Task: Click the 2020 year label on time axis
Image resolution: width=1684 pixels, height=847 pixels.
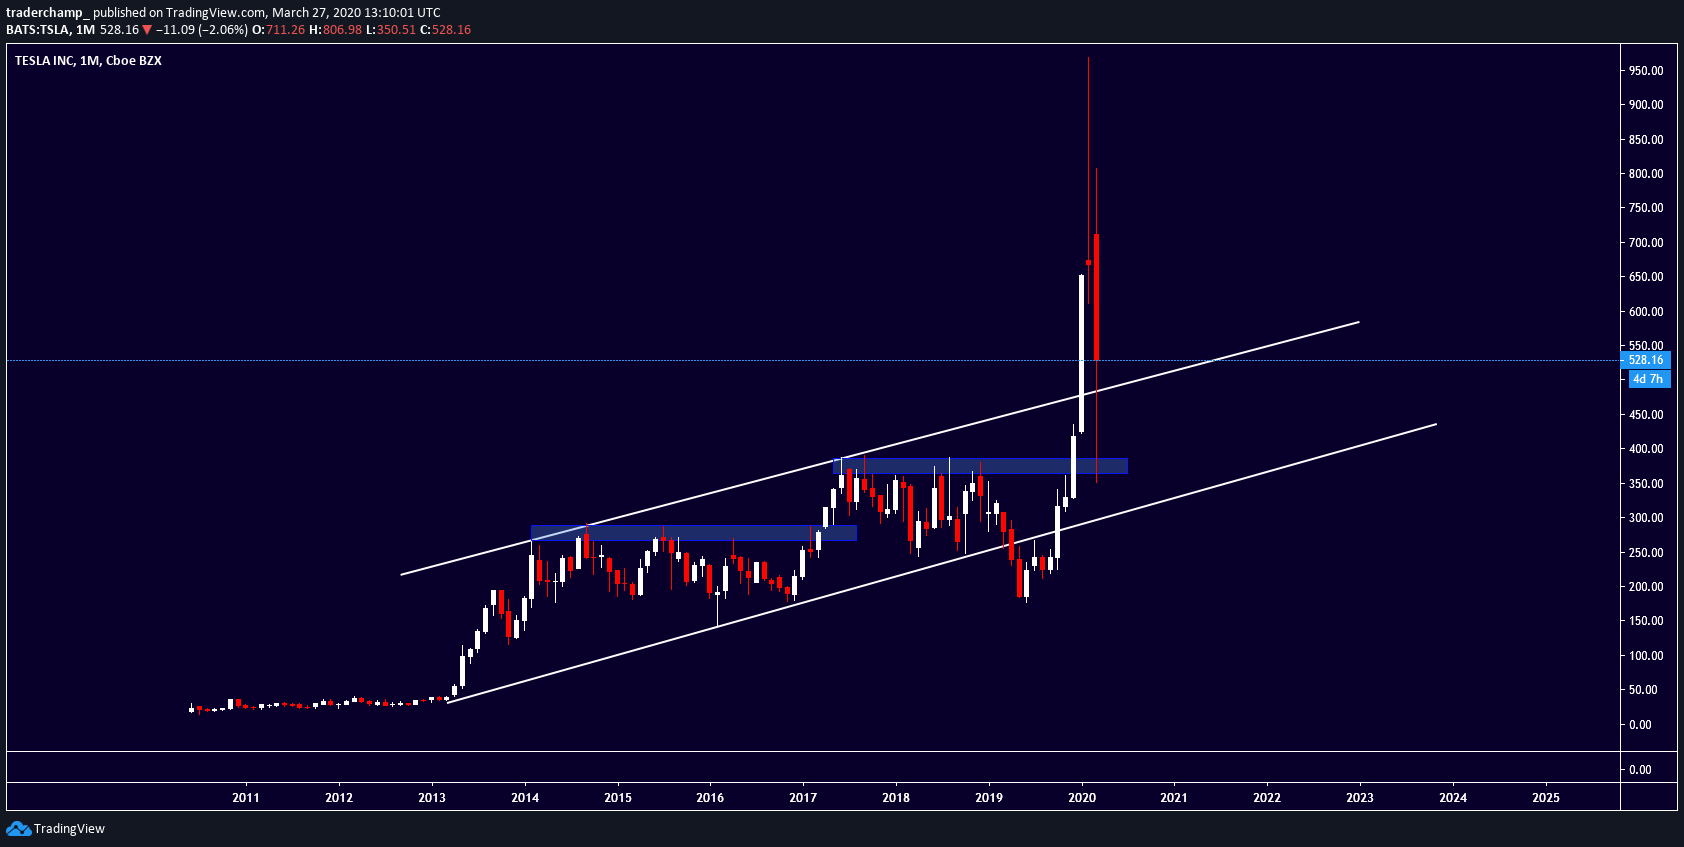Action: pos(1082,798)
